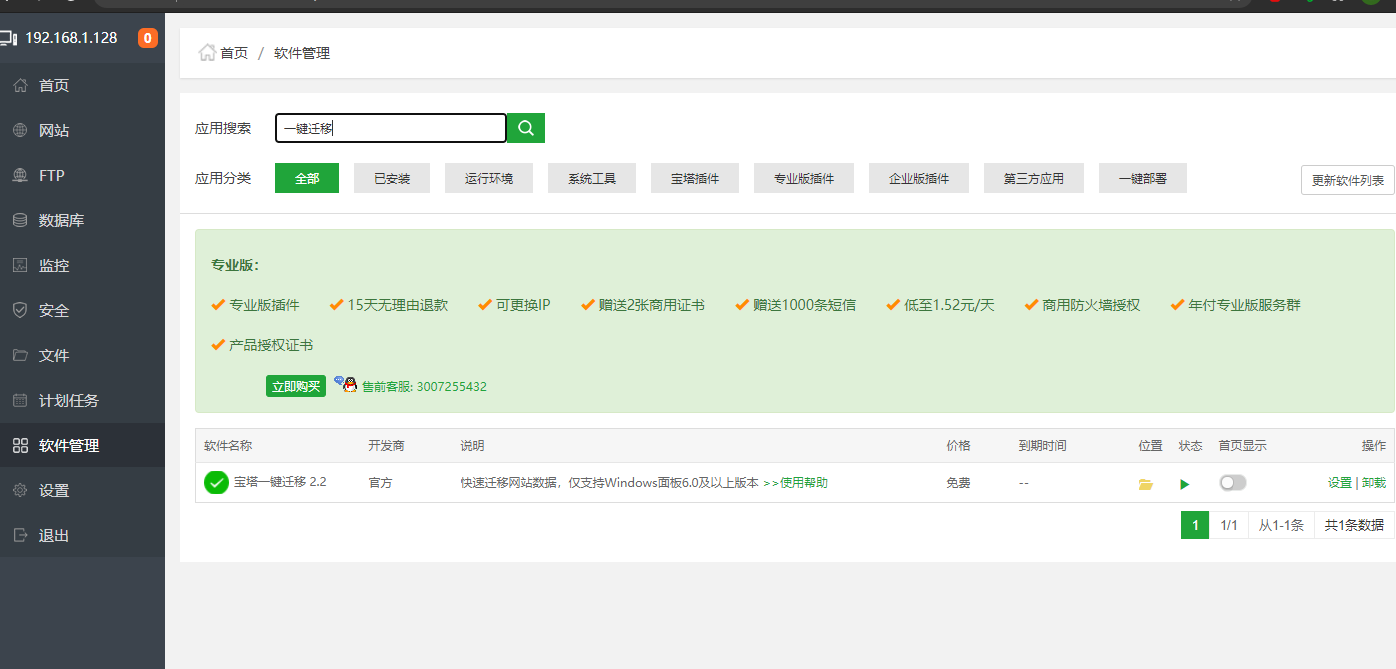Click page number 1 in pagination
The height and width of the screenshot is (669, 1396).
(x=1195, y=525)
